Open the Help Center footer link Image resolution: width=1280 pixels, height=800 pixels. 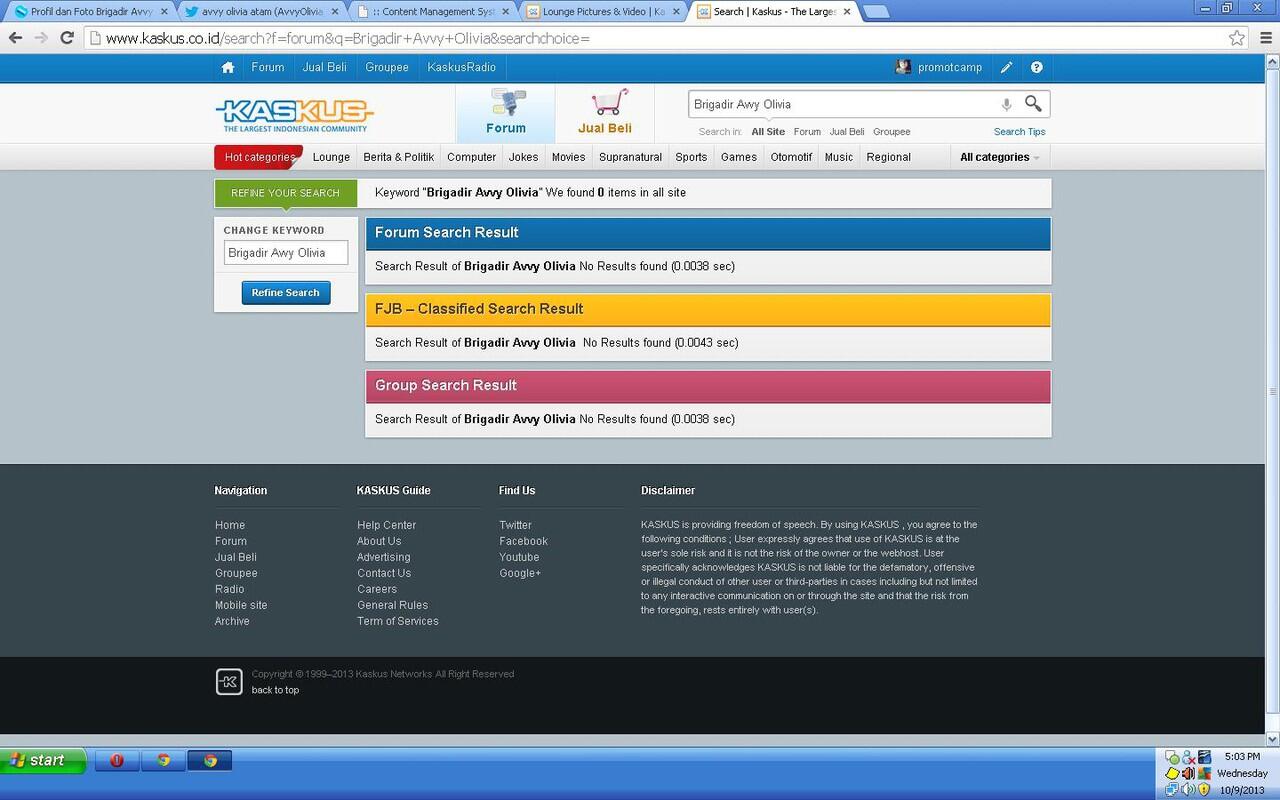click(x=387, y=525)
